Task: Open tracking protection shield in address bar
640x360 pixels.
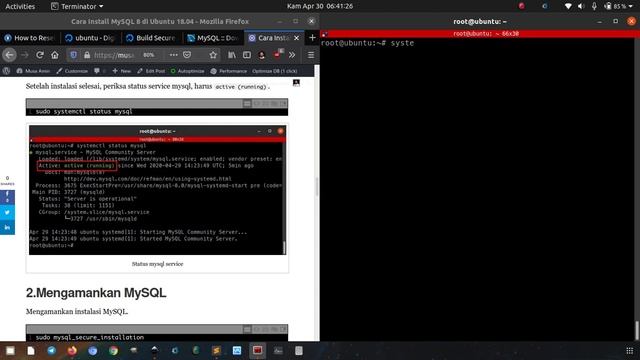Action: click(x=73, y=55)
